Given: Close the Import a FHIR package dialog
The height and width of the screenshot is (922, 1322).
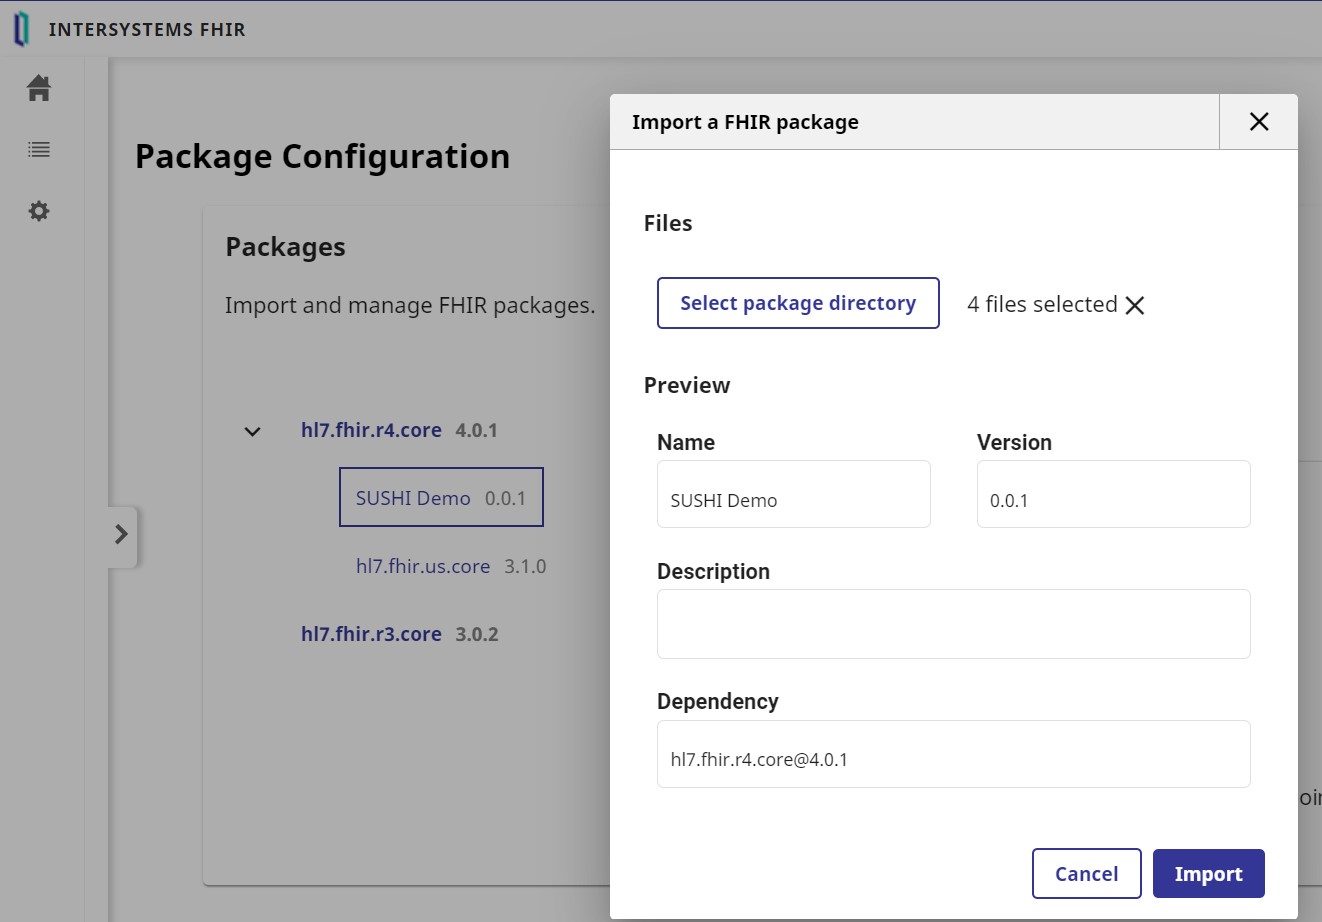Looking at the screenshot, I should coord(1258,122).
